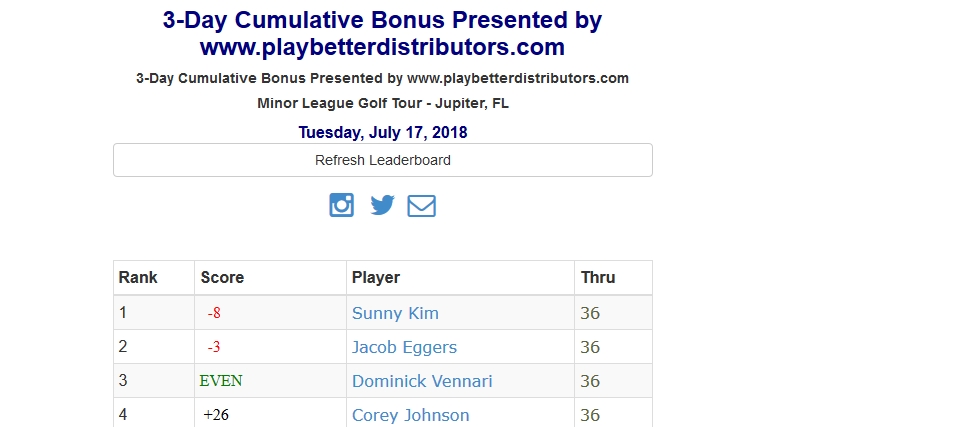Click rank 1 cell in the table
The width and height of the screenshot is (980, 427).
[154, 313]
